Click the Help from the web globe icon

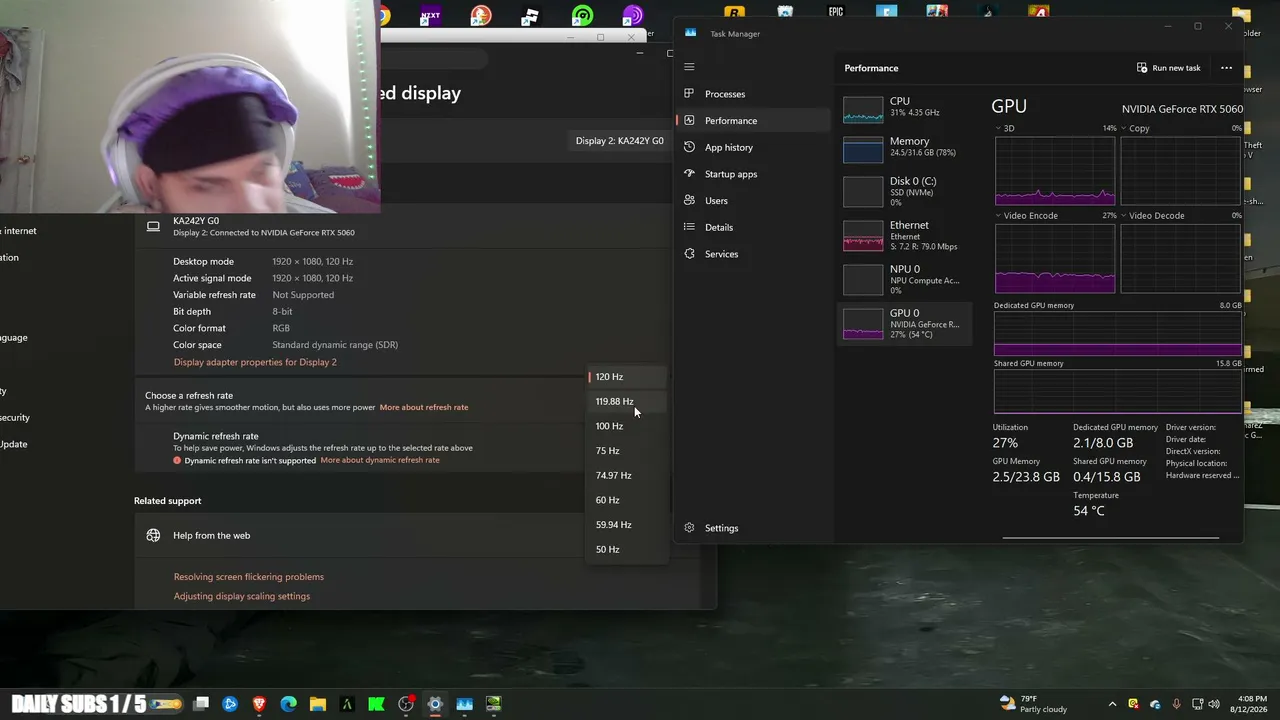click(153, 535)
